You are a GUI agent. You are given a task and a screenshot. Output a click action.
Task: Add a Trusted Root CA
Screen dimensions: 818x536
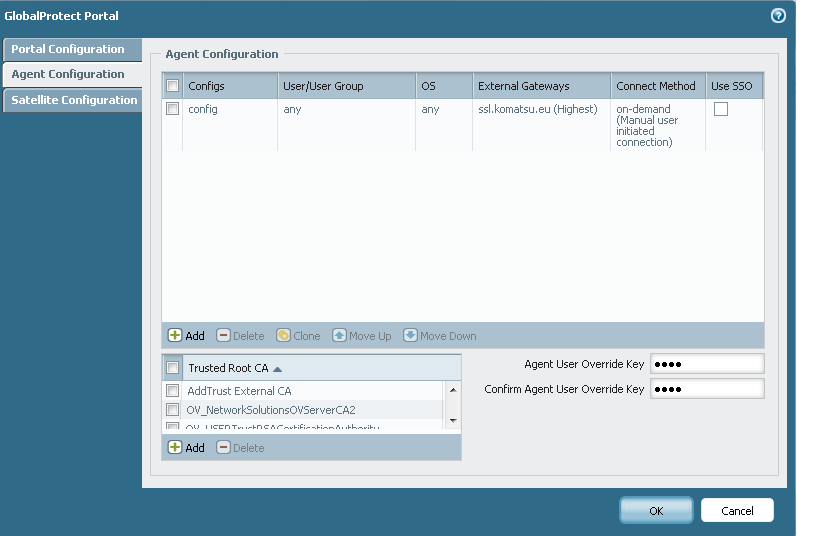[186, 447]
